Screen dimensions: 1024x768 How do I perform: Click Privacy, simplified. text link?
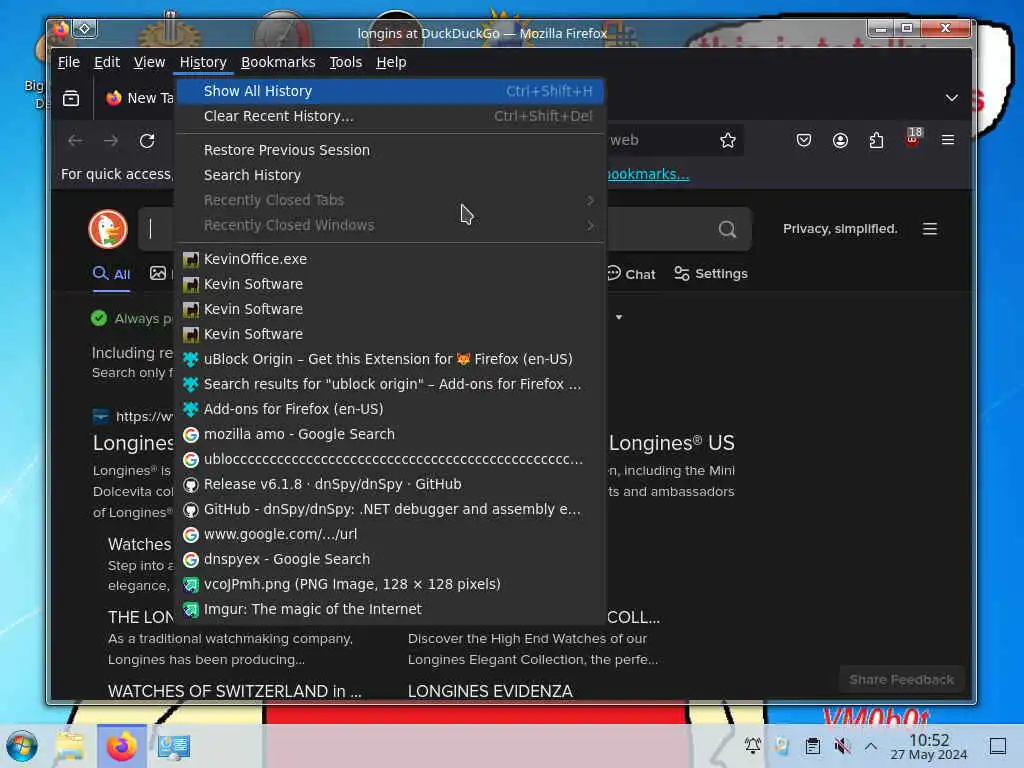(x=840, y=229)
